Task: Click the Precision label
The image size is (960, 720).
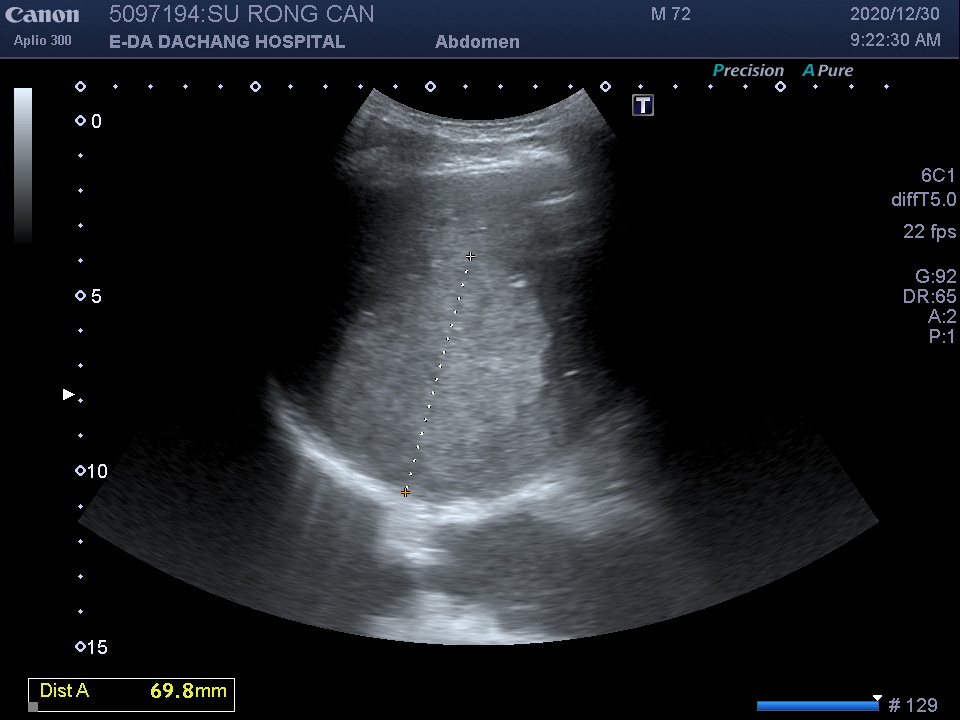Action: (x=748, y=70)
